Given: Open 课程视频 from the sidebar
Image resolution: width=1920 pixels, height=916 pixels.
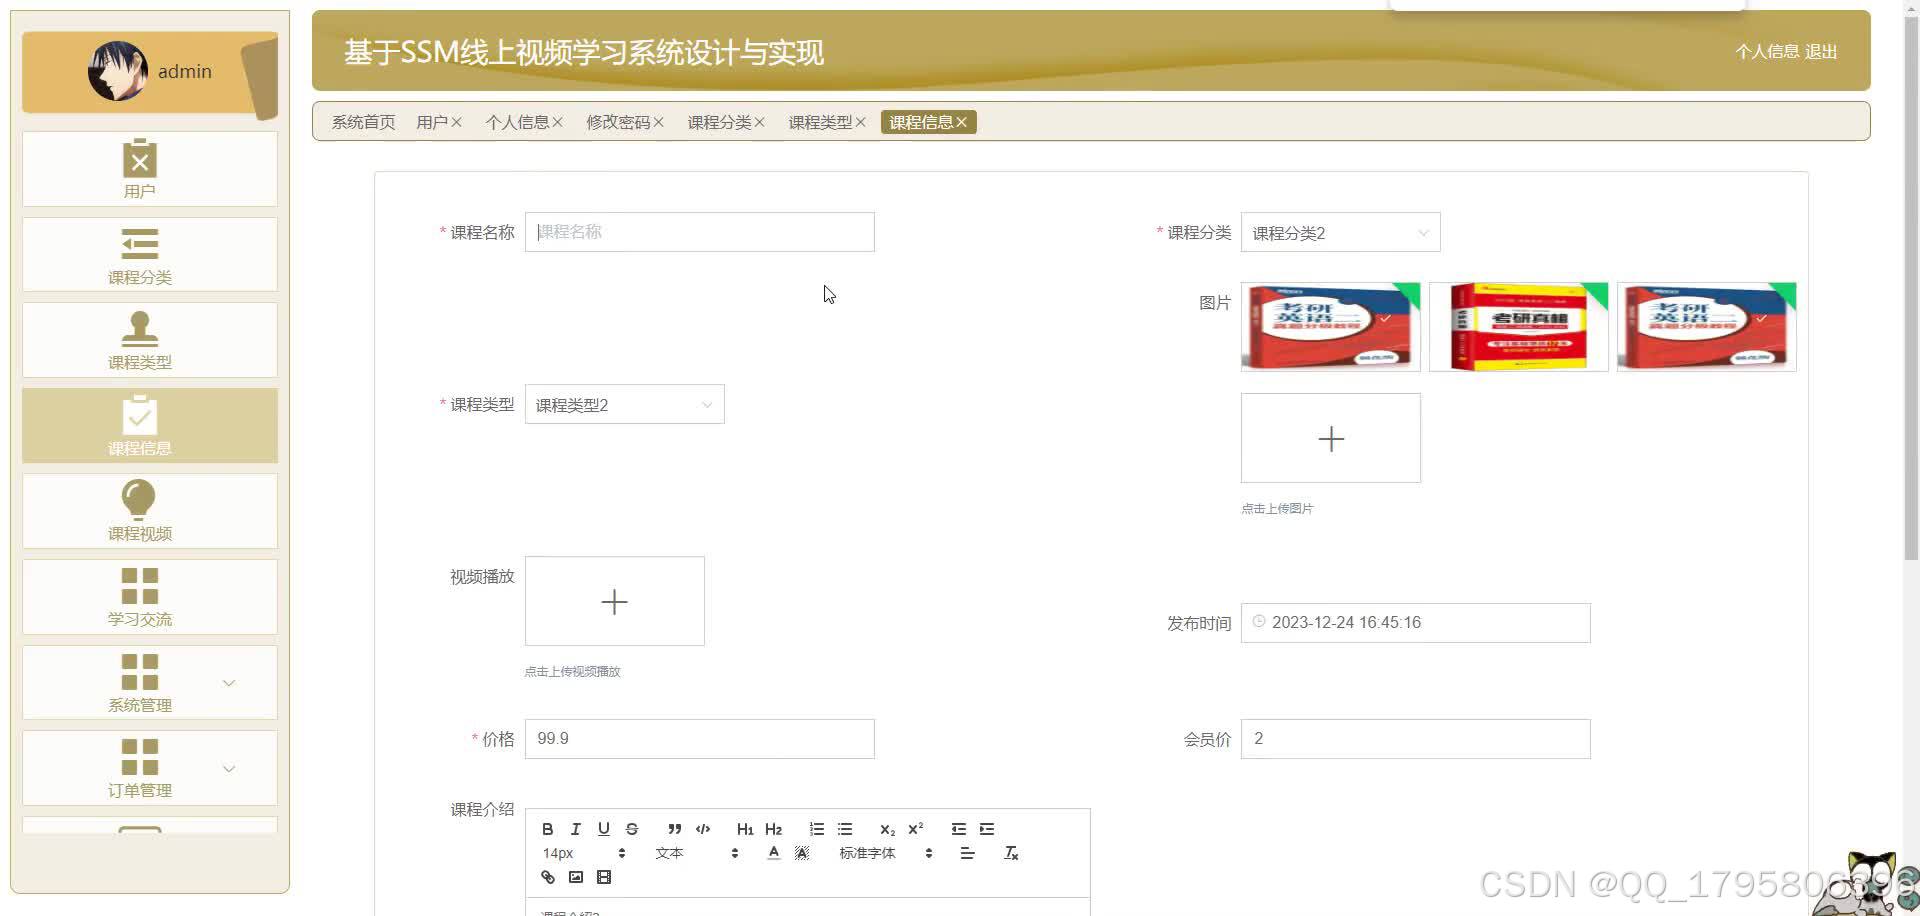Looking at the screenshot, I should [x=139, y=510].
